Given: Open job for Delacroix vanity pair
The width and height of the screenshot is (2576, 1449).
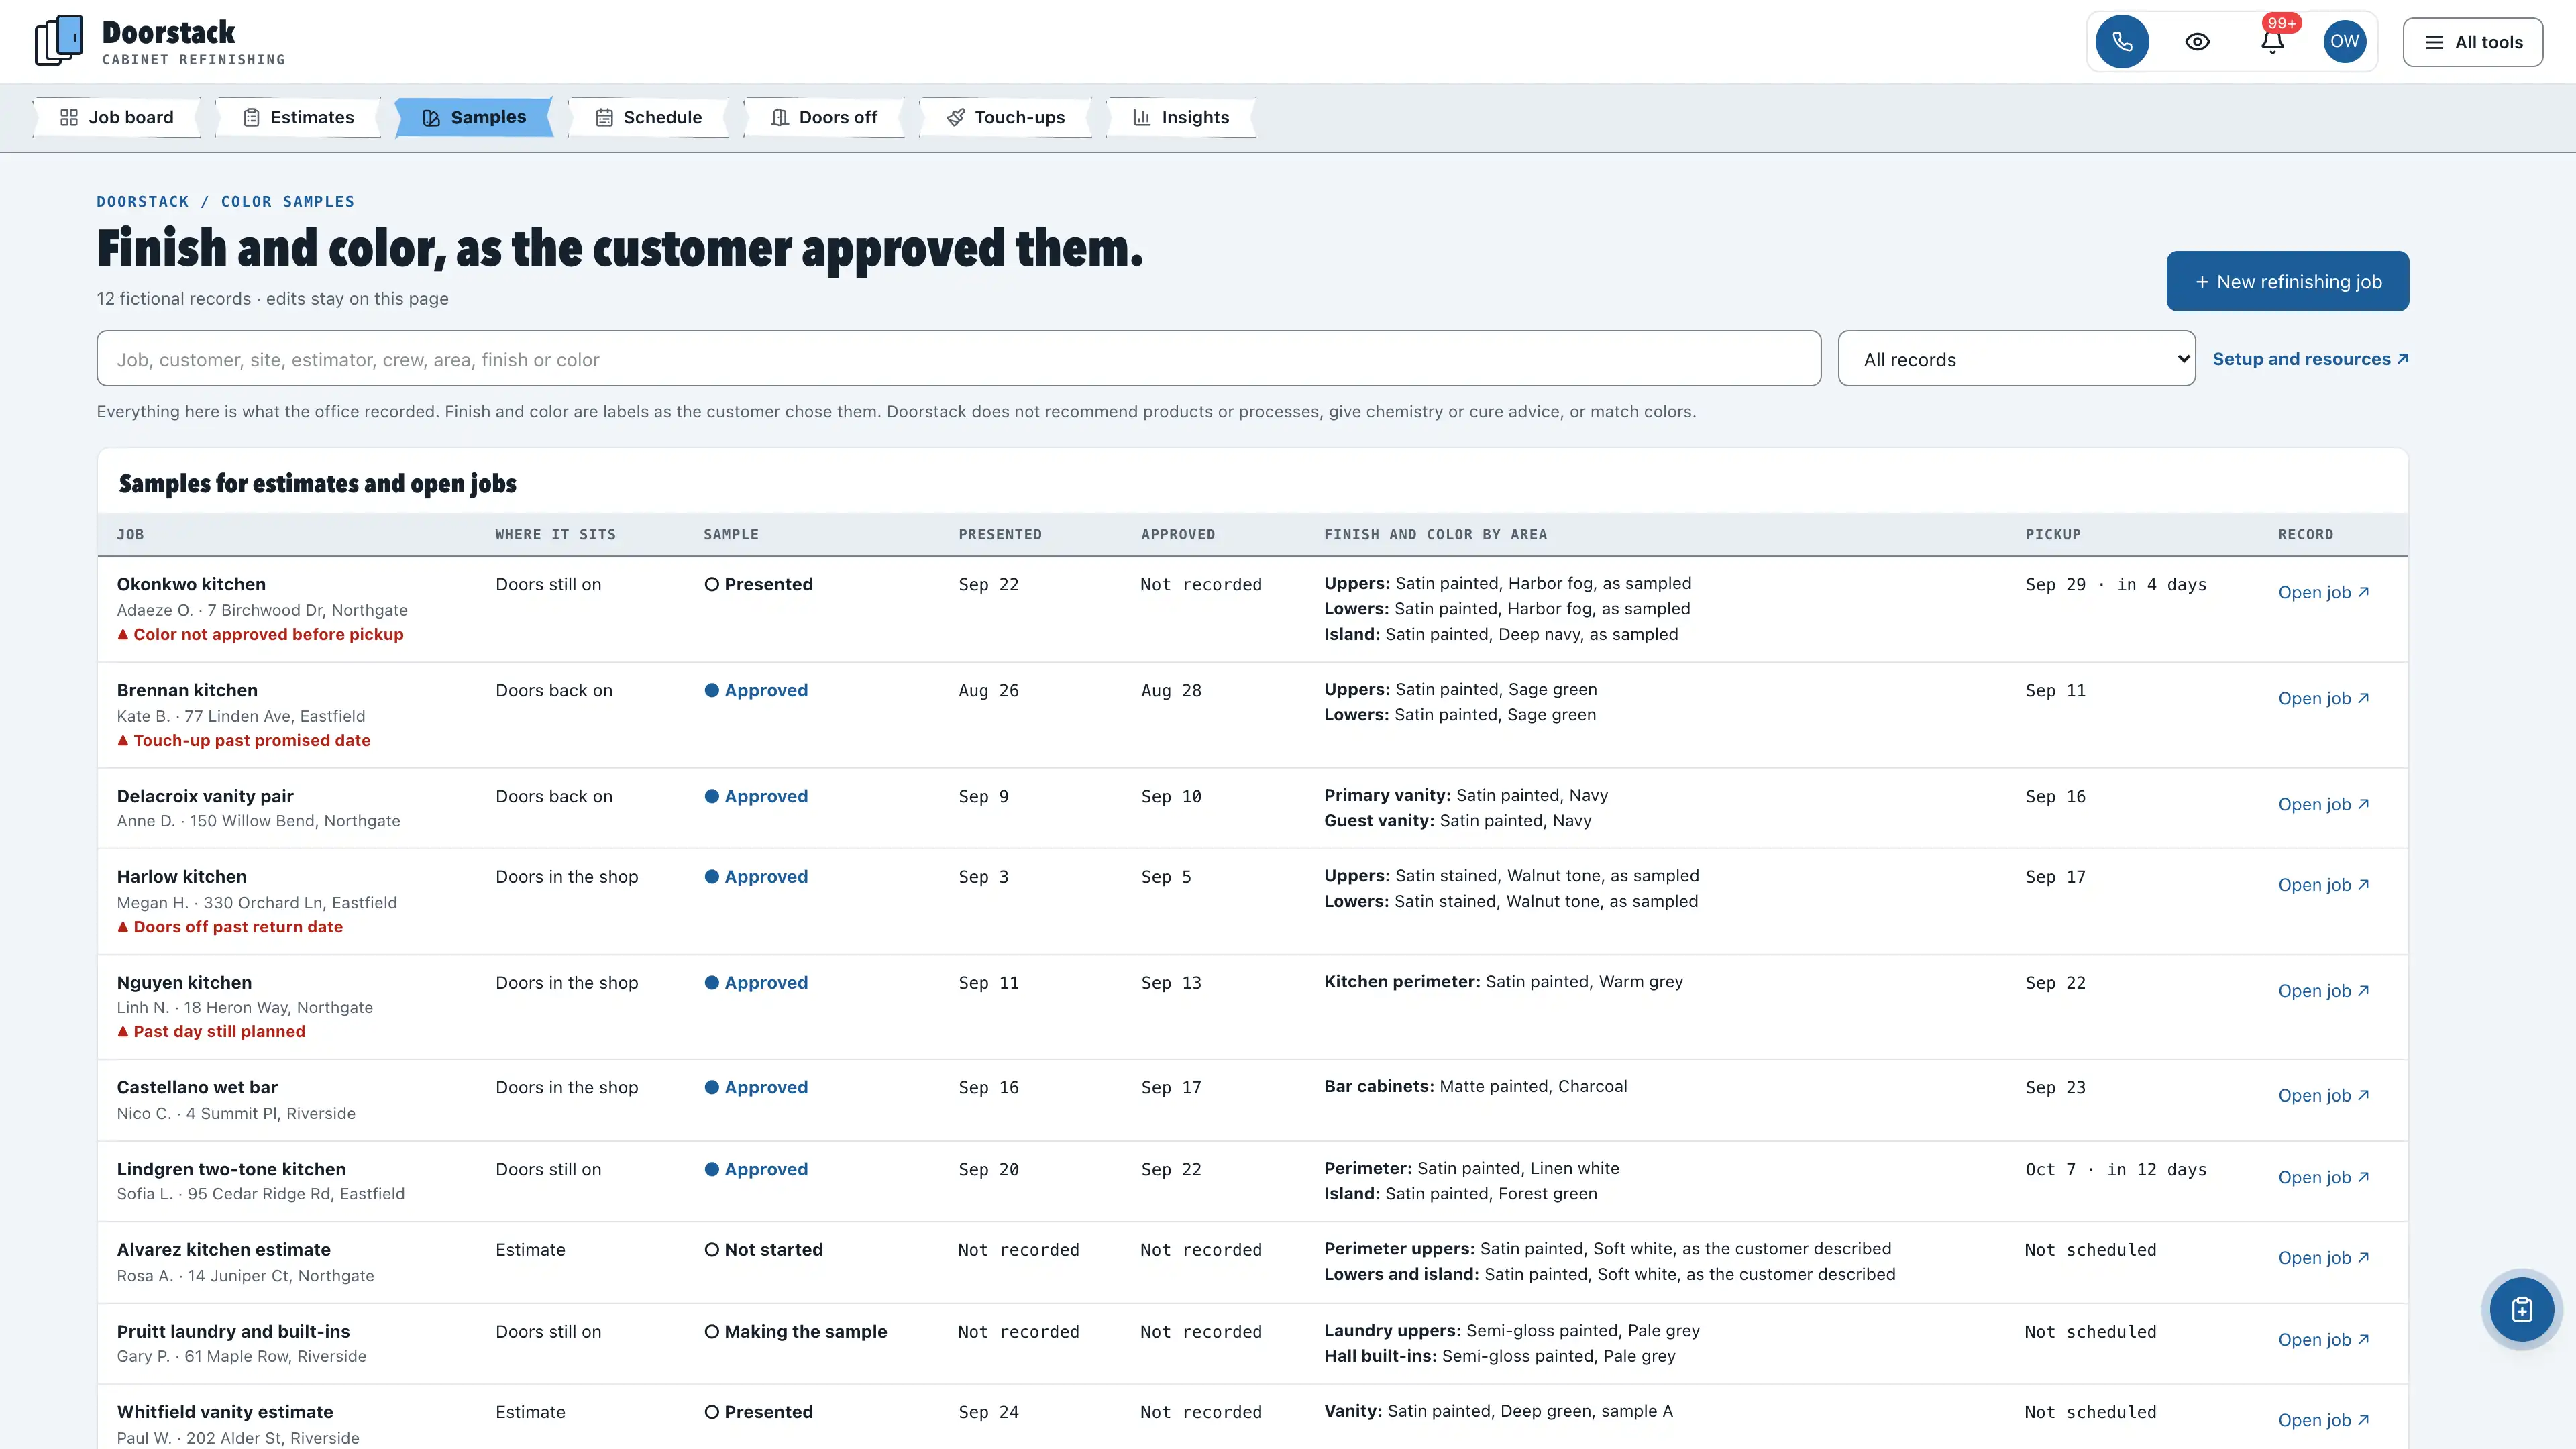Looking at the screenshot, I should pyautogui.click(x=2323, y=804).
